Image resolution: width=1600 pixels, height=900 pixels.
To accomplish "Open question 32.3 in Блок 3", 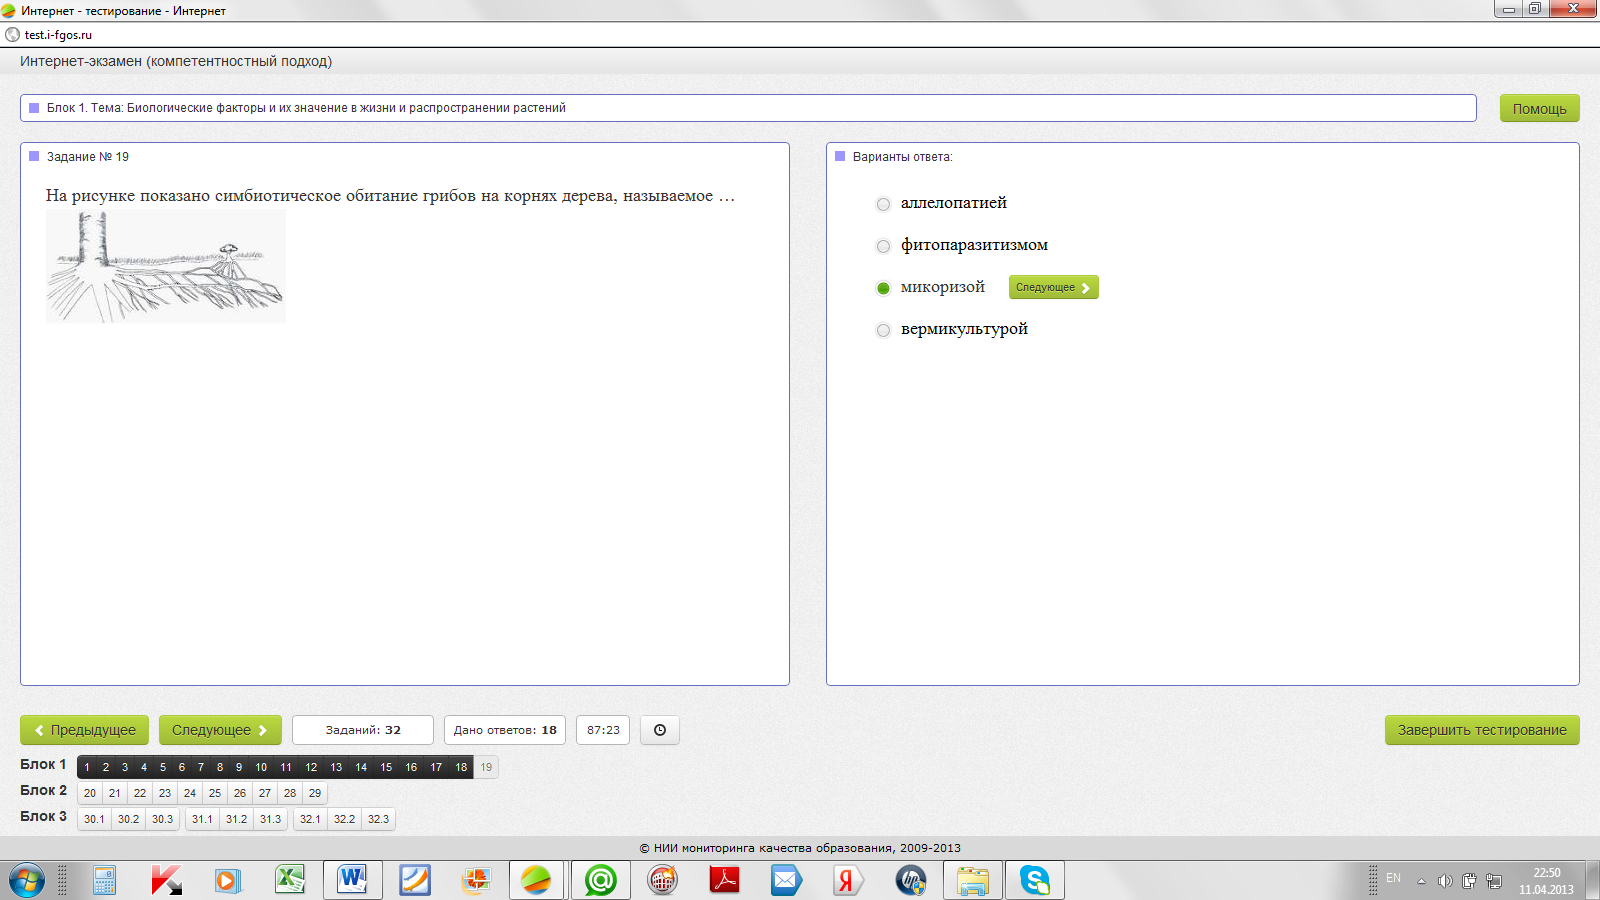I will pos(378,819).
